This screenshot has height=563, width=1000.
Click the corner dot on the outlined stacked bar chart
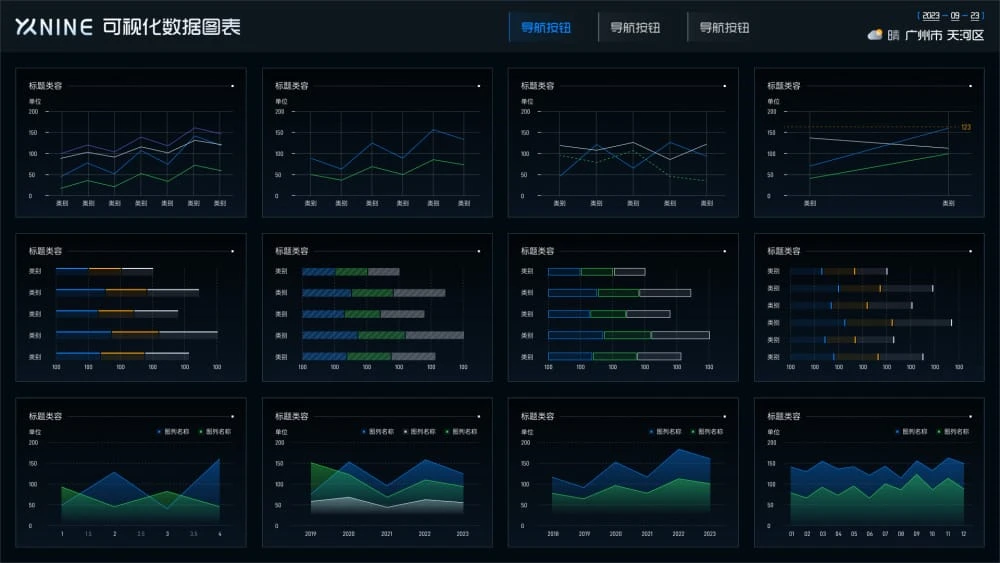(x=724, y=251)
